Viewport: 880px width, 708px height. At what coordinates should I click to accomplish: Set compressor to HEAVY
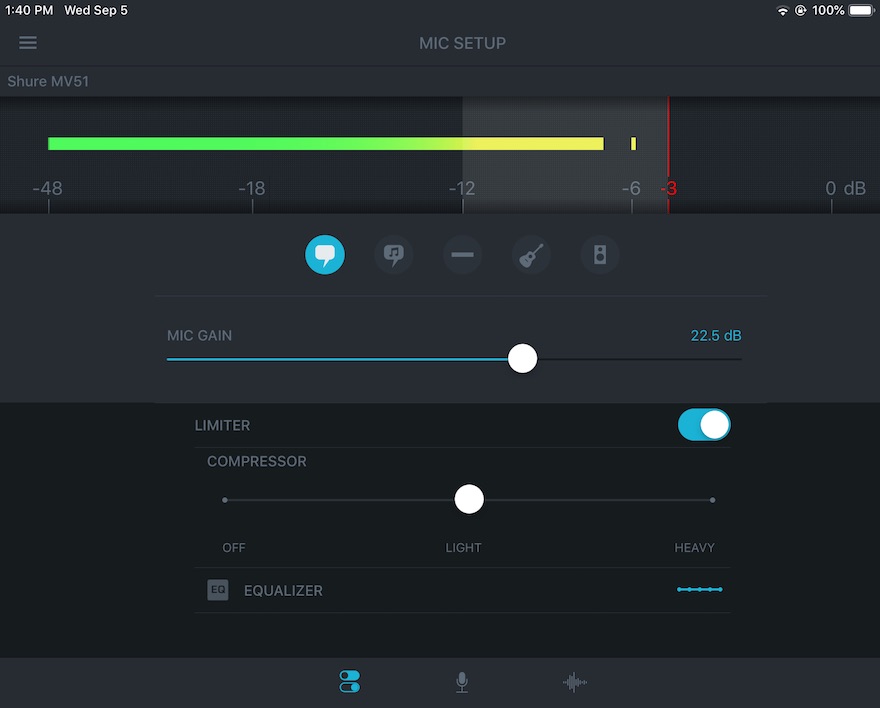[711, 499]
